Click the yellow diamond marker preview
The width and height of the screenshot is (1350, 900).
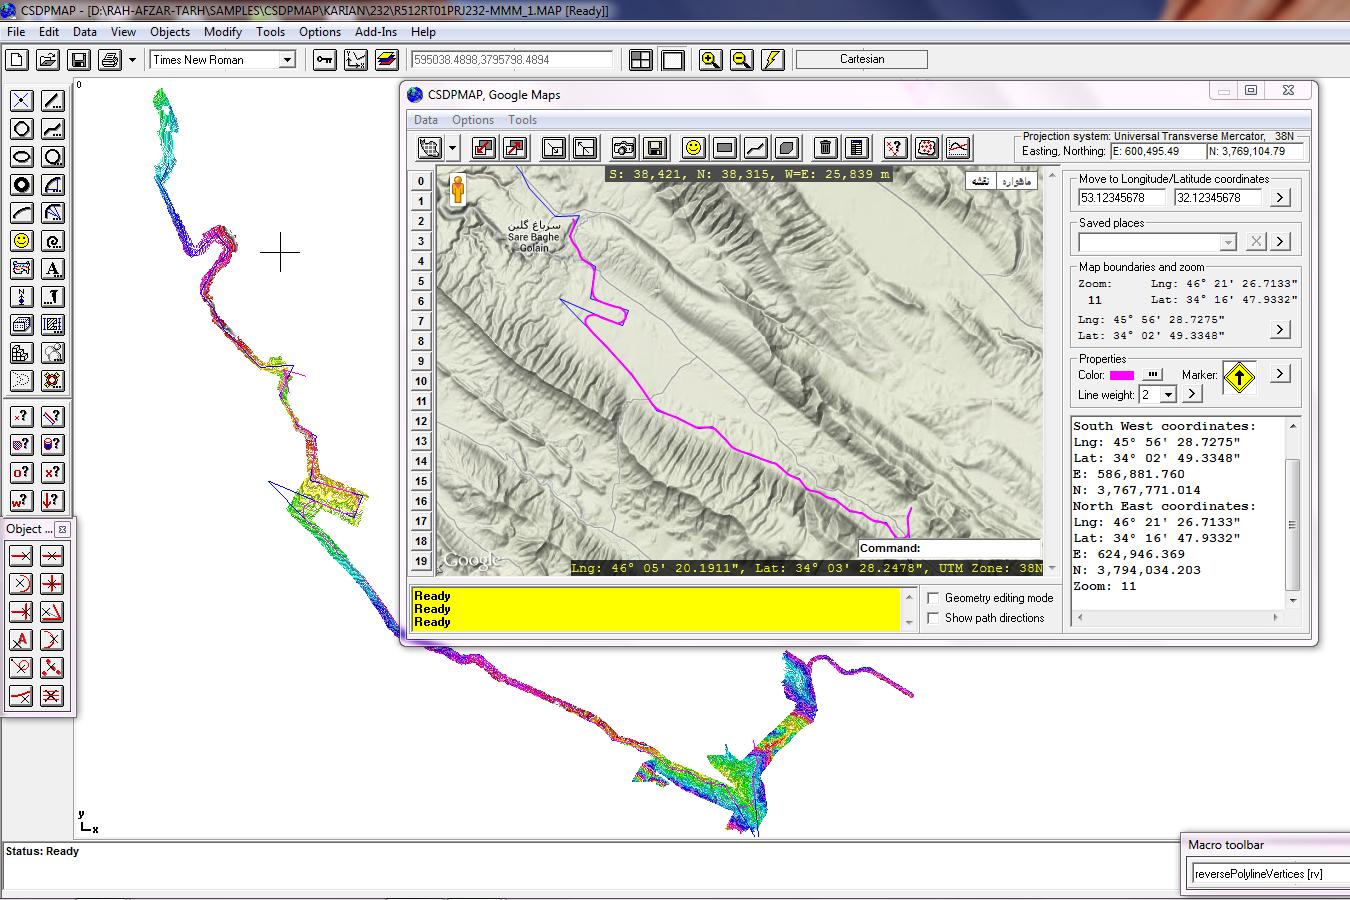pyautogui.click(x=1239, y=378)
